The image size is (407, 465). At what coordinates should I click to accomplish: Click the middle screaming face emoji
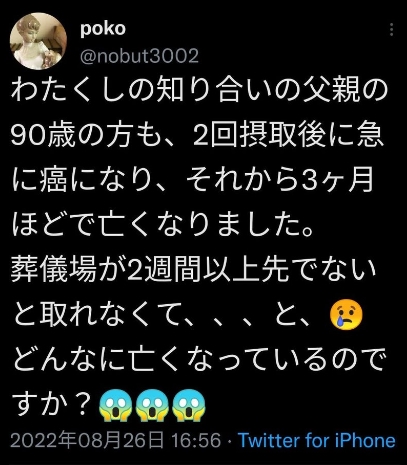pos(152,405)
